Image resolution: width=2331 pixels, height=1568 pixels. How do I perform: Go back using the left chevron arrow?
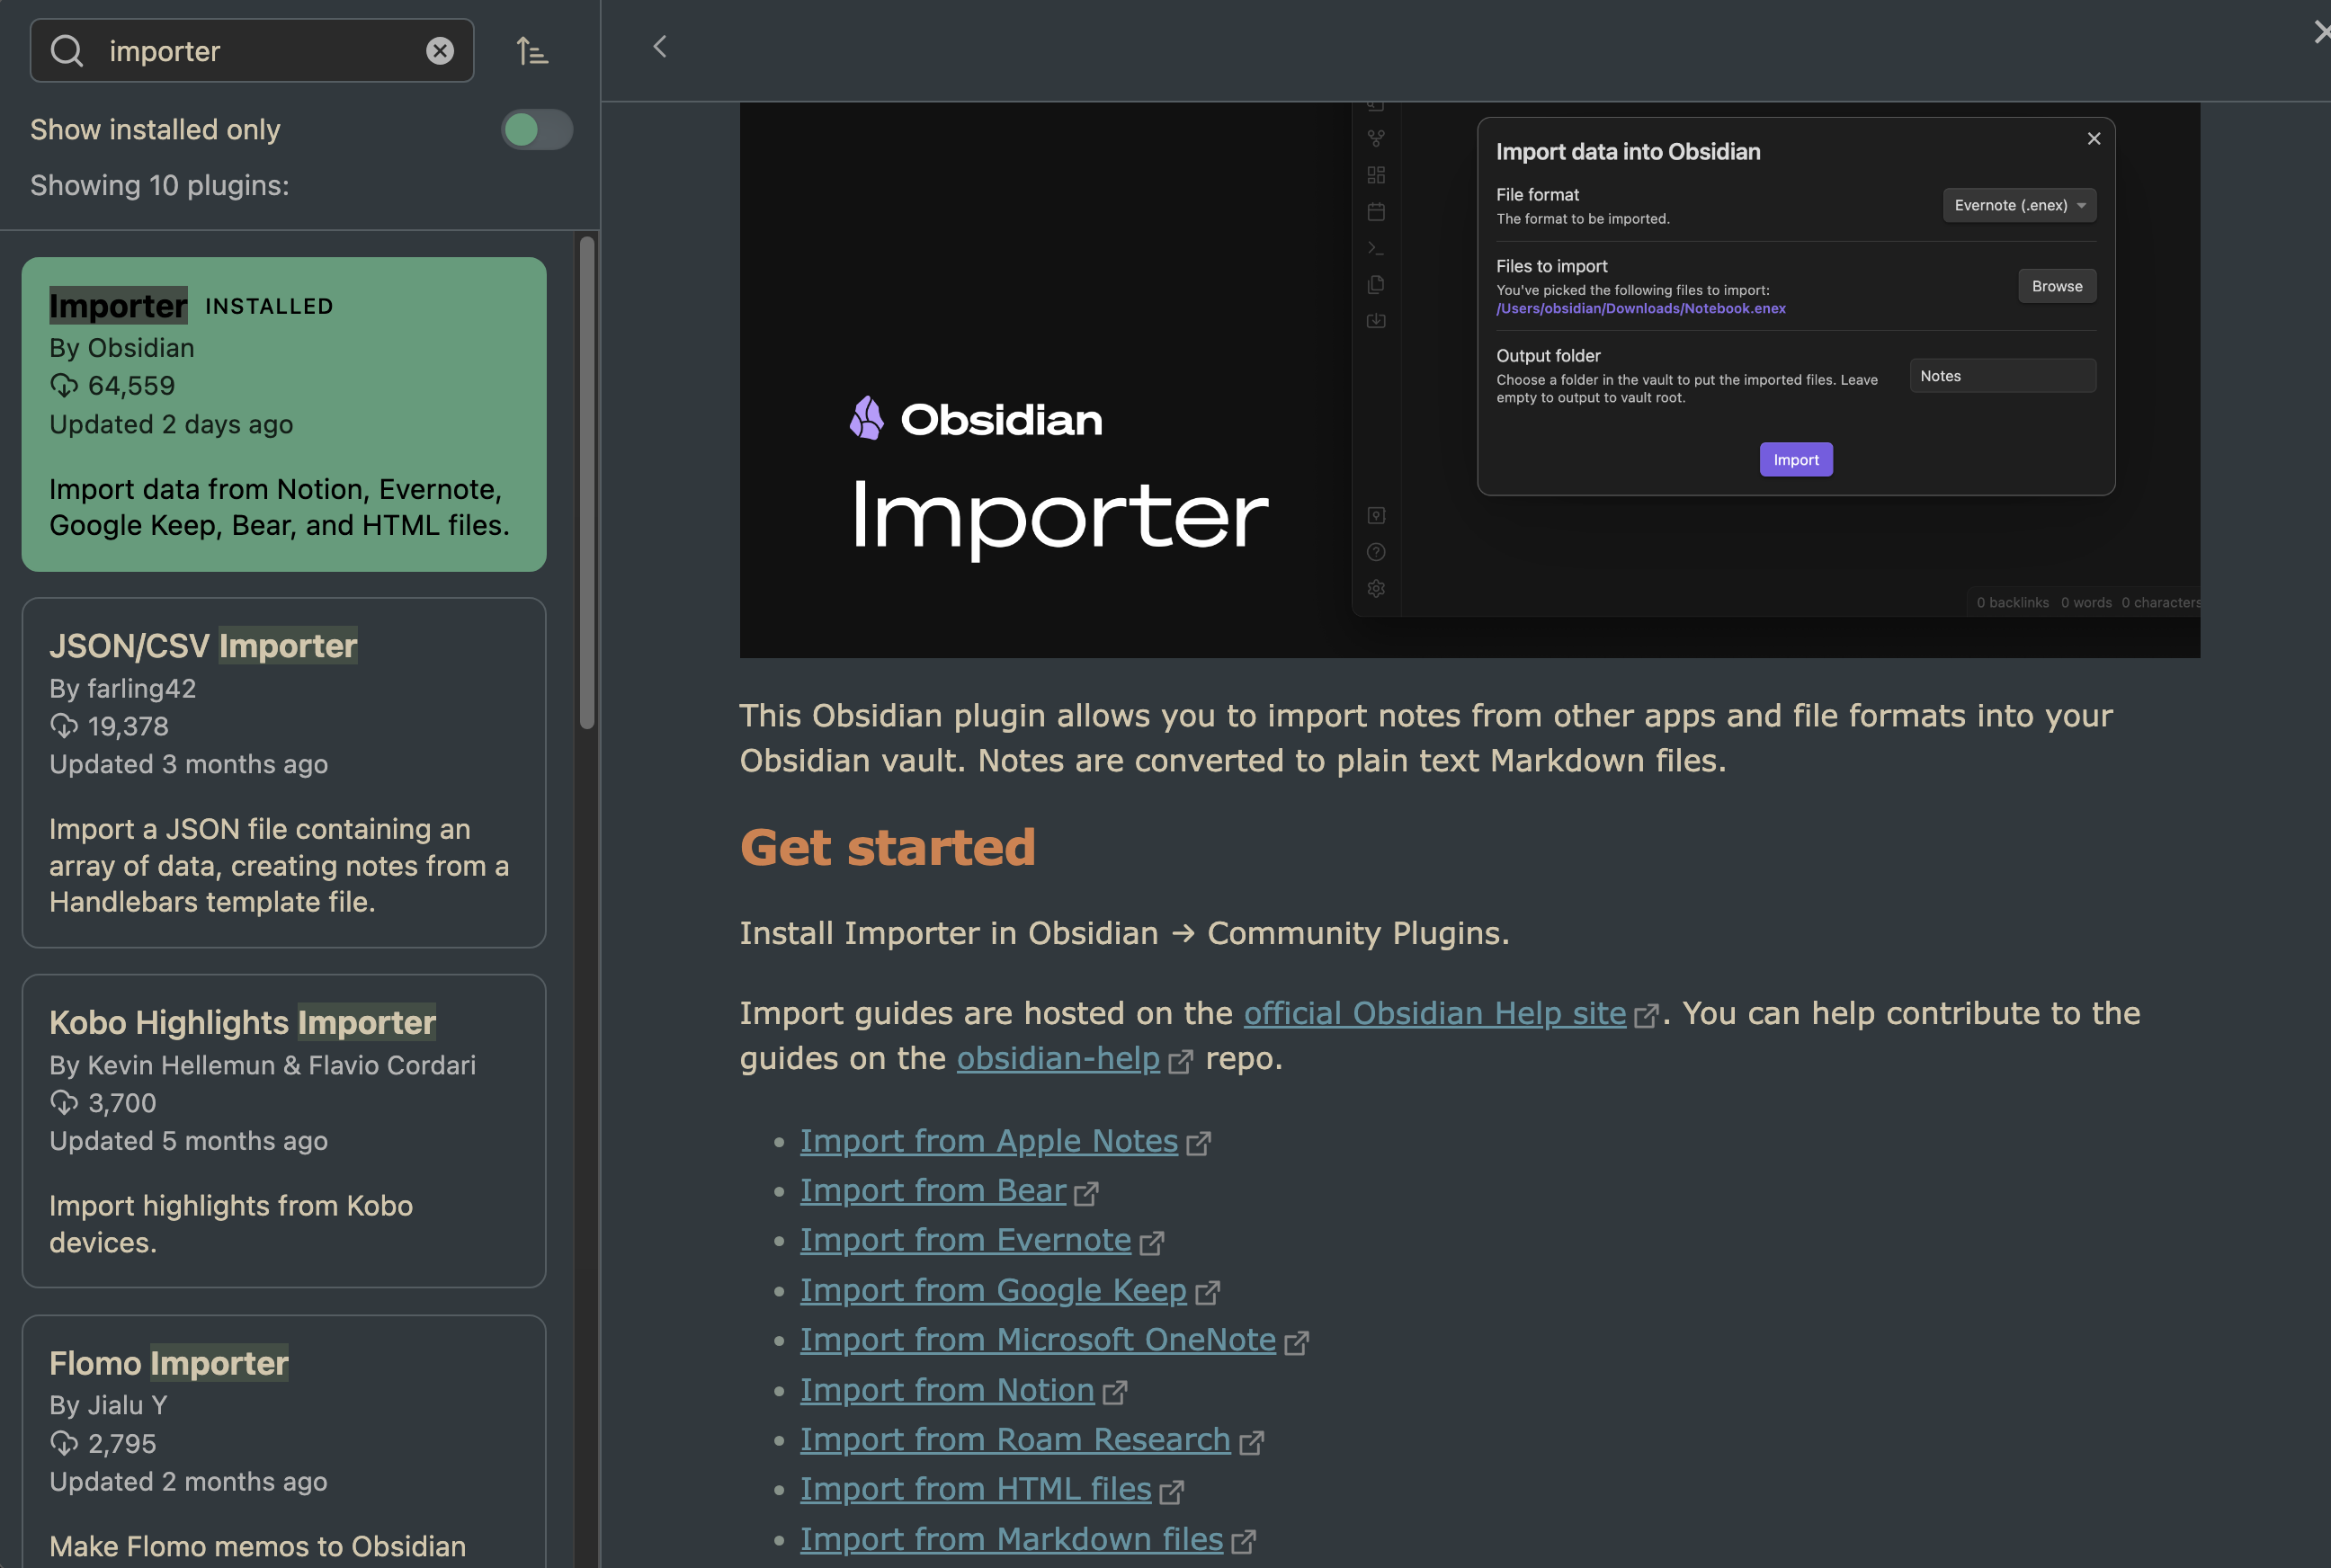pyautogui.click(x=660, y=47)
